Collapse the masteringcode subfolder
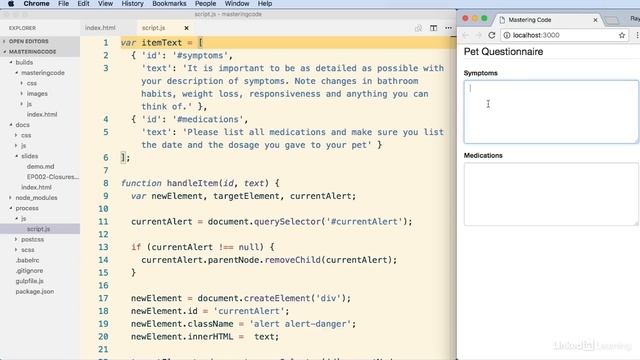The image size is (640, 360). [43, 73]
